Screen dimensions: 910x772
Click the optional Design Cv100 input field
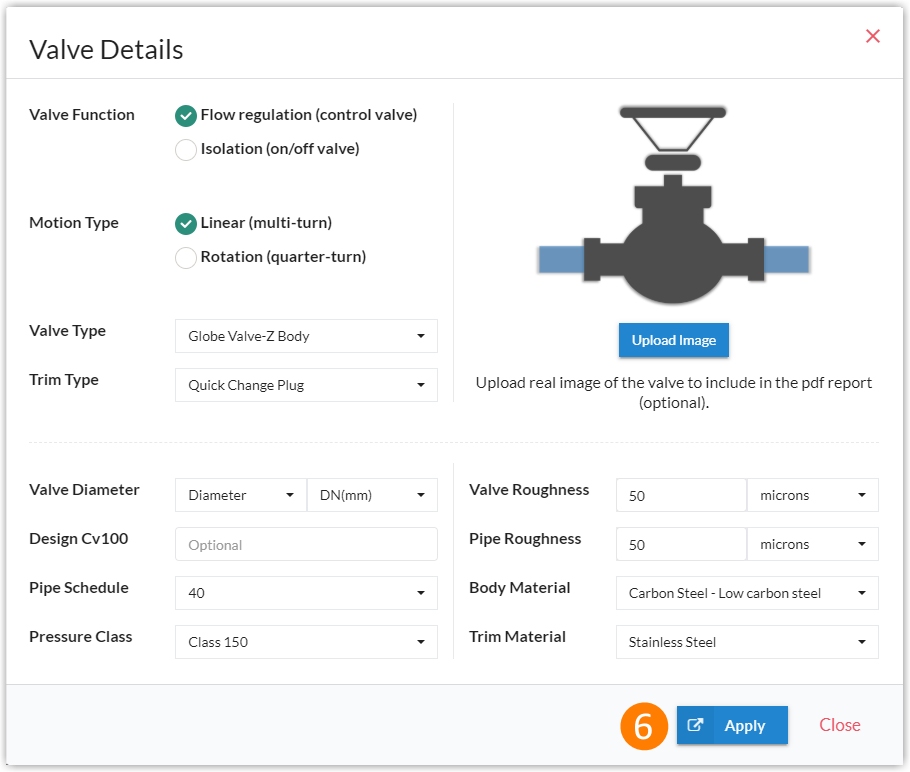pos(305,544)
